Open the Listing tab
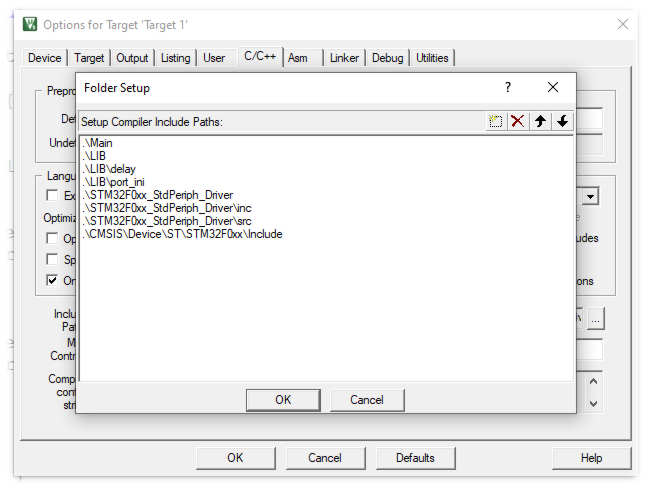This screenshot has width=648, height=490. click(x=176, y=58)
